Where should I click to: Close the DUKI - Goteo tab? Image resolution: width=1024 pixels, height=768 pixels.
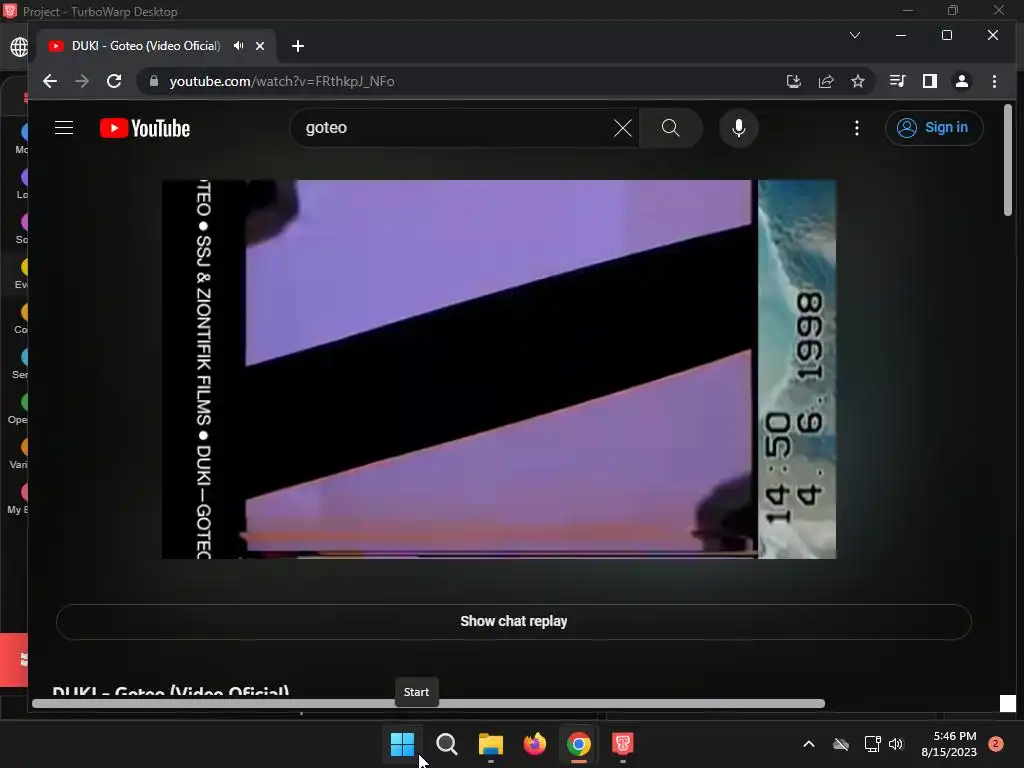pyautogui.click(x=260, y=46)
